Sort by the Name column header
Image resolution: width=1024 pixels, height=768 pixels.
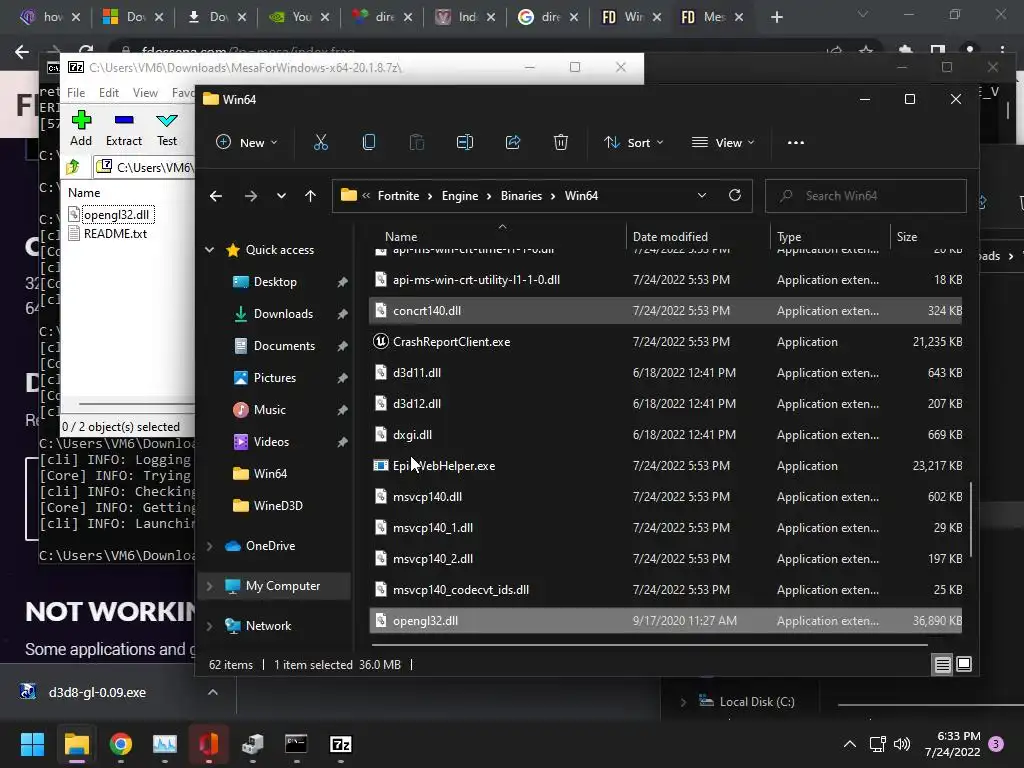pyautogui.click(x=401, y=237)
